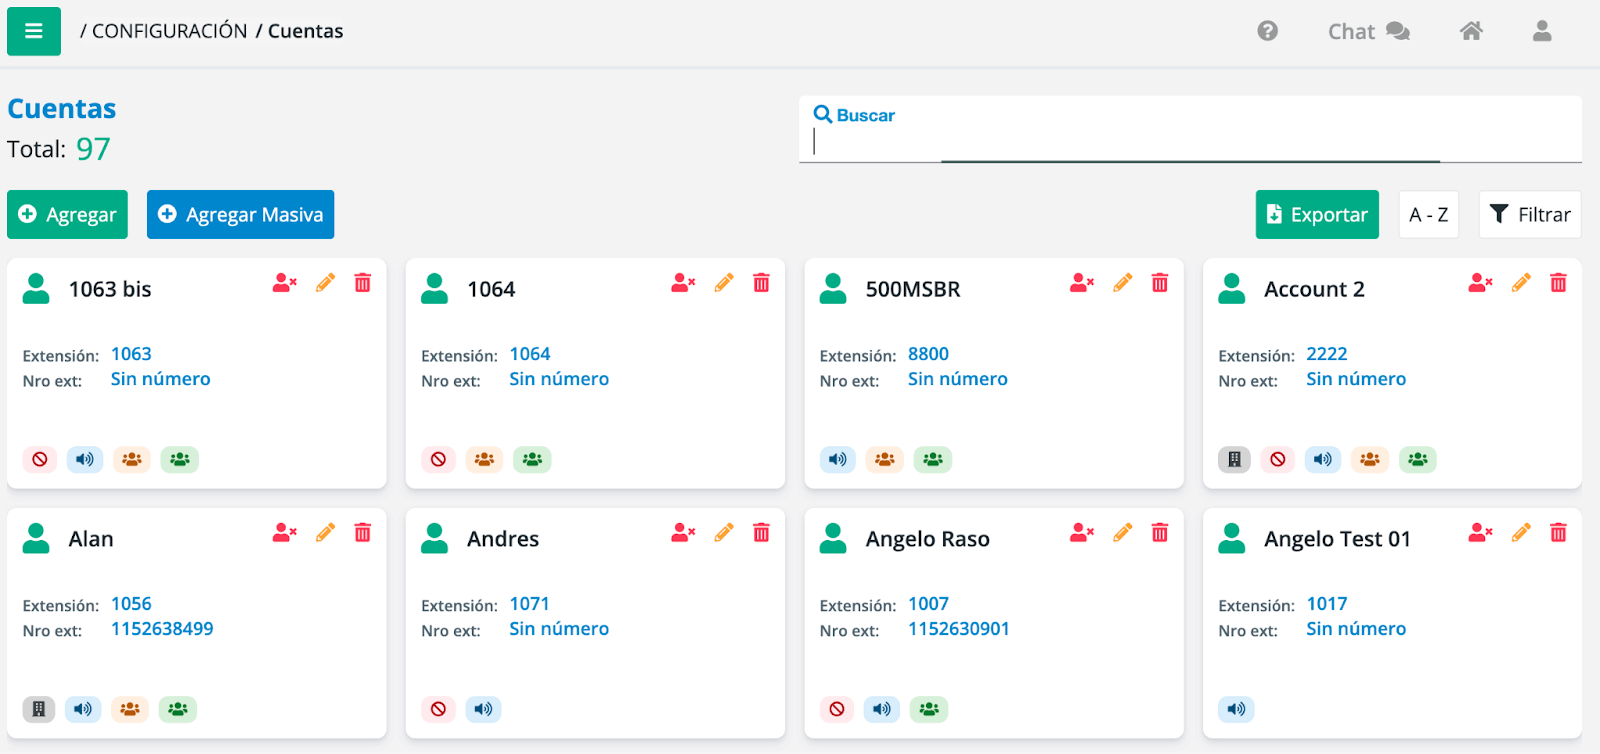Screen dimensions: 1600x754
Task: Edit the 500MSBR account with pencil
Action: pyautogui.click(x=1123, y=283)
